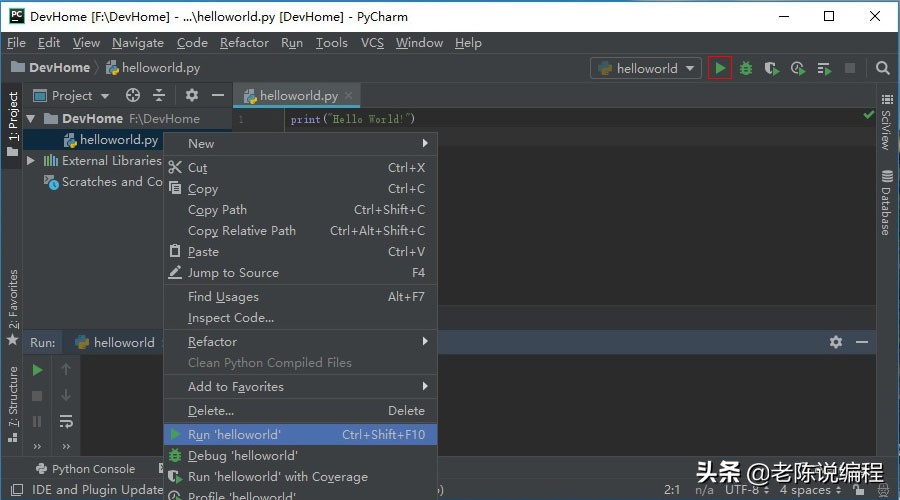Click the locate target icon in Project panel
Screen dimensions: 900x500
click(133, 95)
